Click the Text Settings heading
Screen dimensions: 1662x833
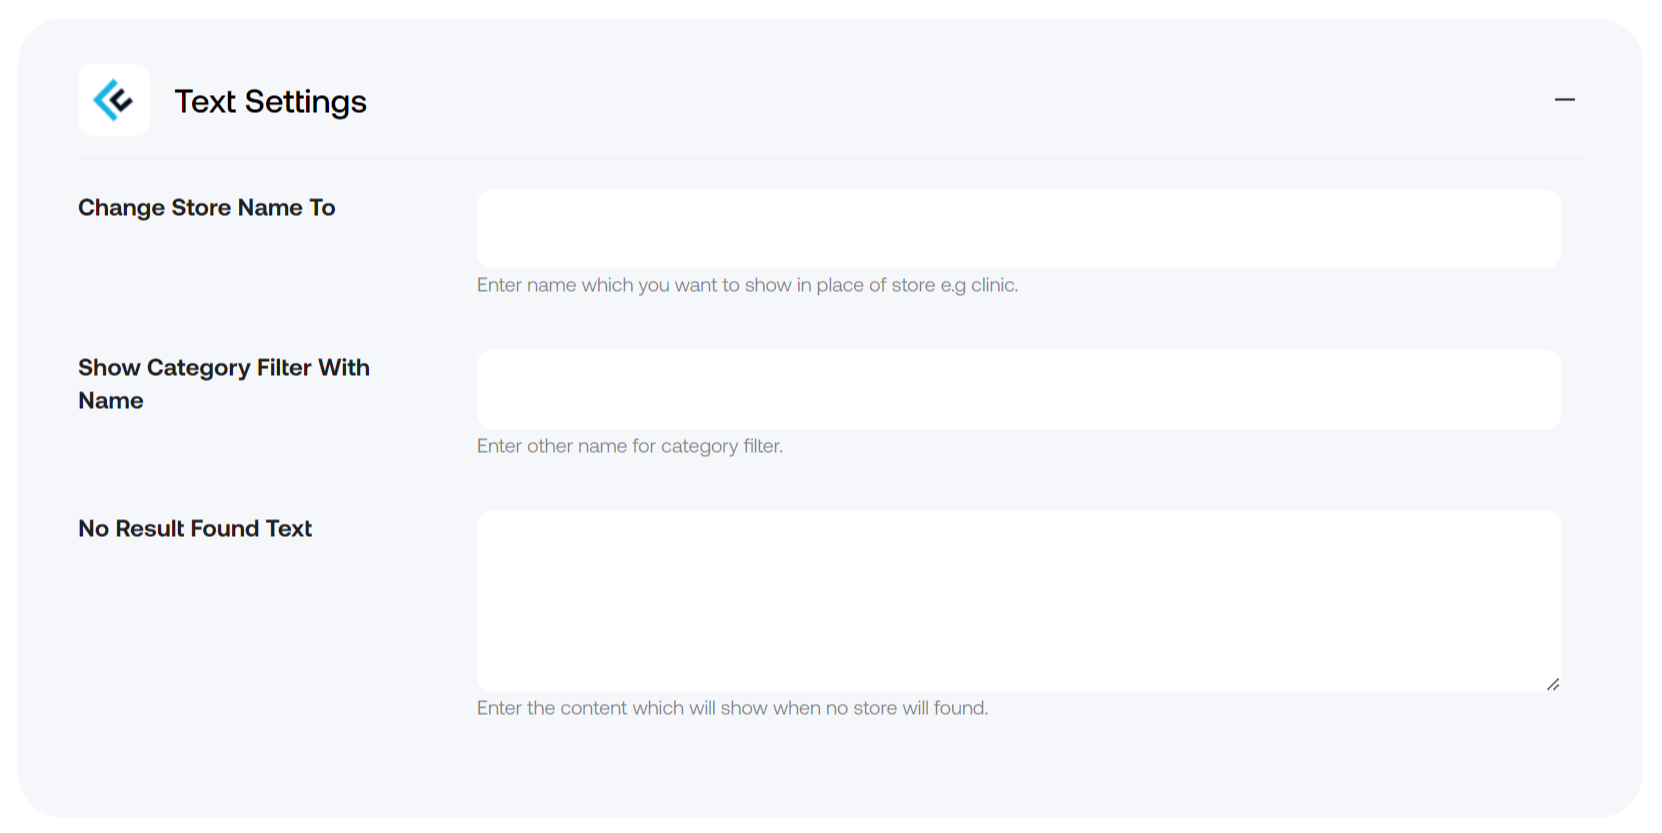coord(270,100)
